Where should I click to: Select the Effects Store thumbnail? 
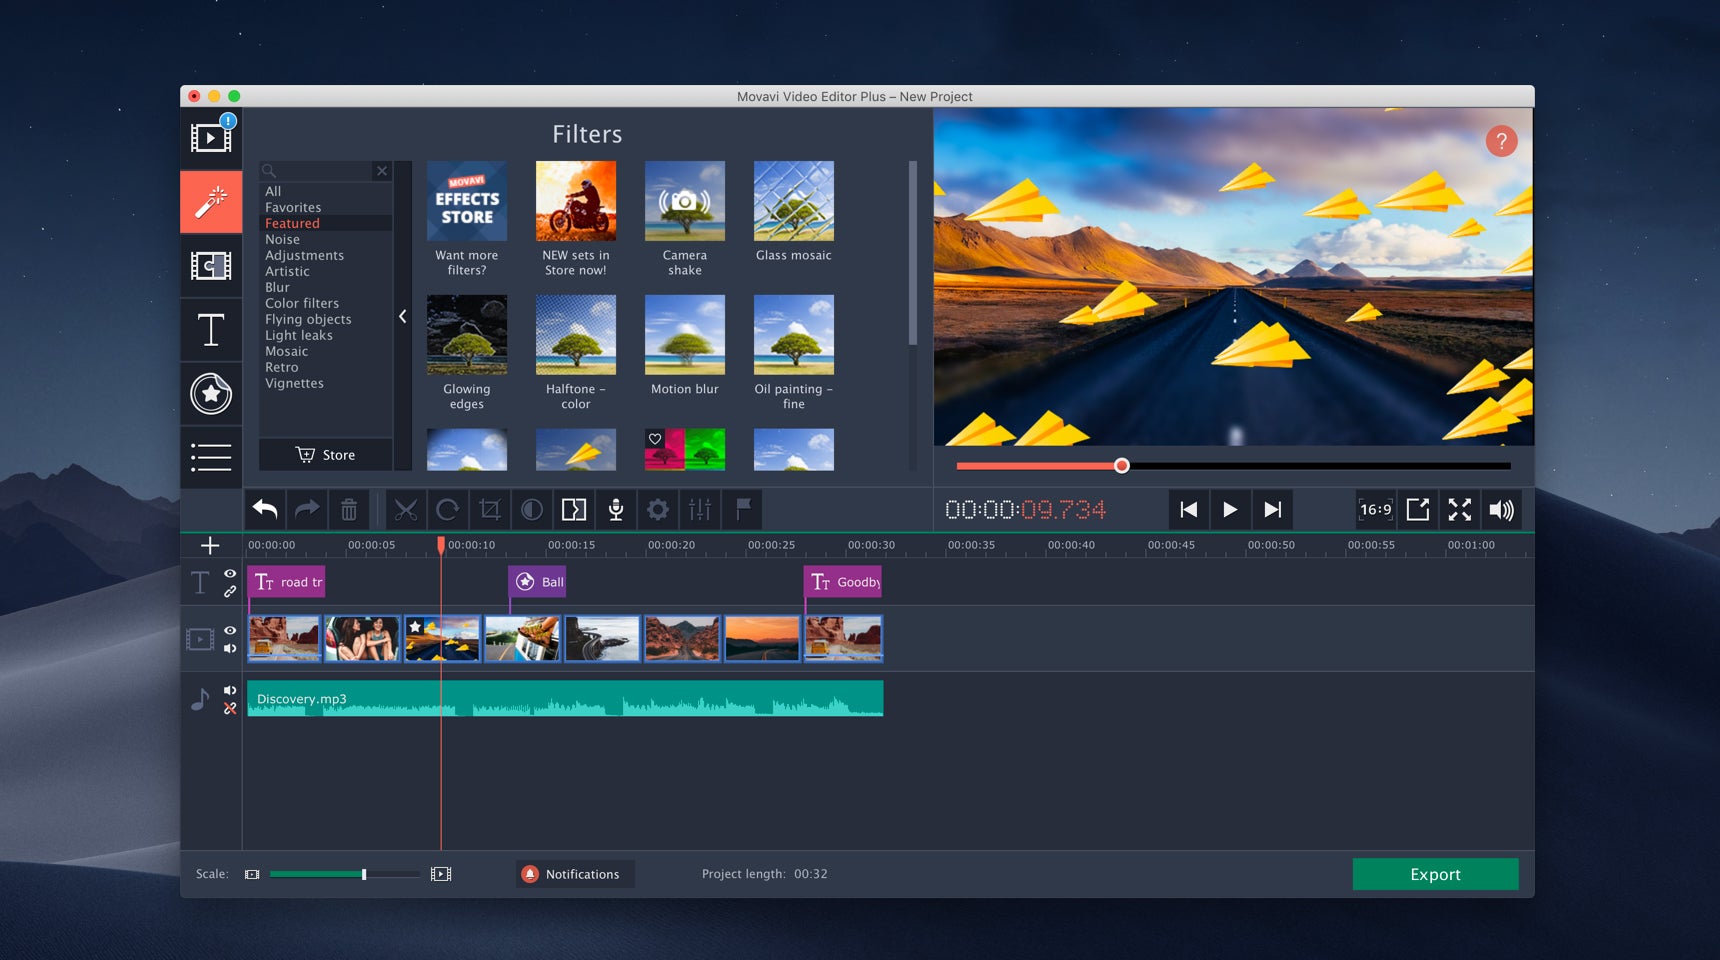[x=467, y=201]
